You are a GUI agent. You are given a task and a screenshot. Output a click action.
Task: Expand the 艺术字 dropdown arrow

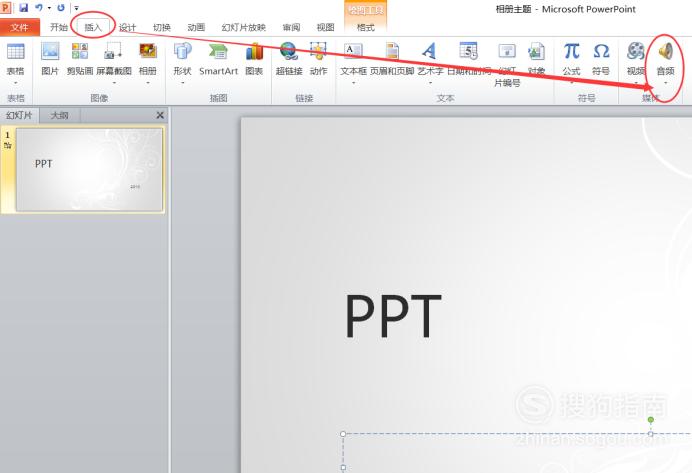click(x=430, y=83)
